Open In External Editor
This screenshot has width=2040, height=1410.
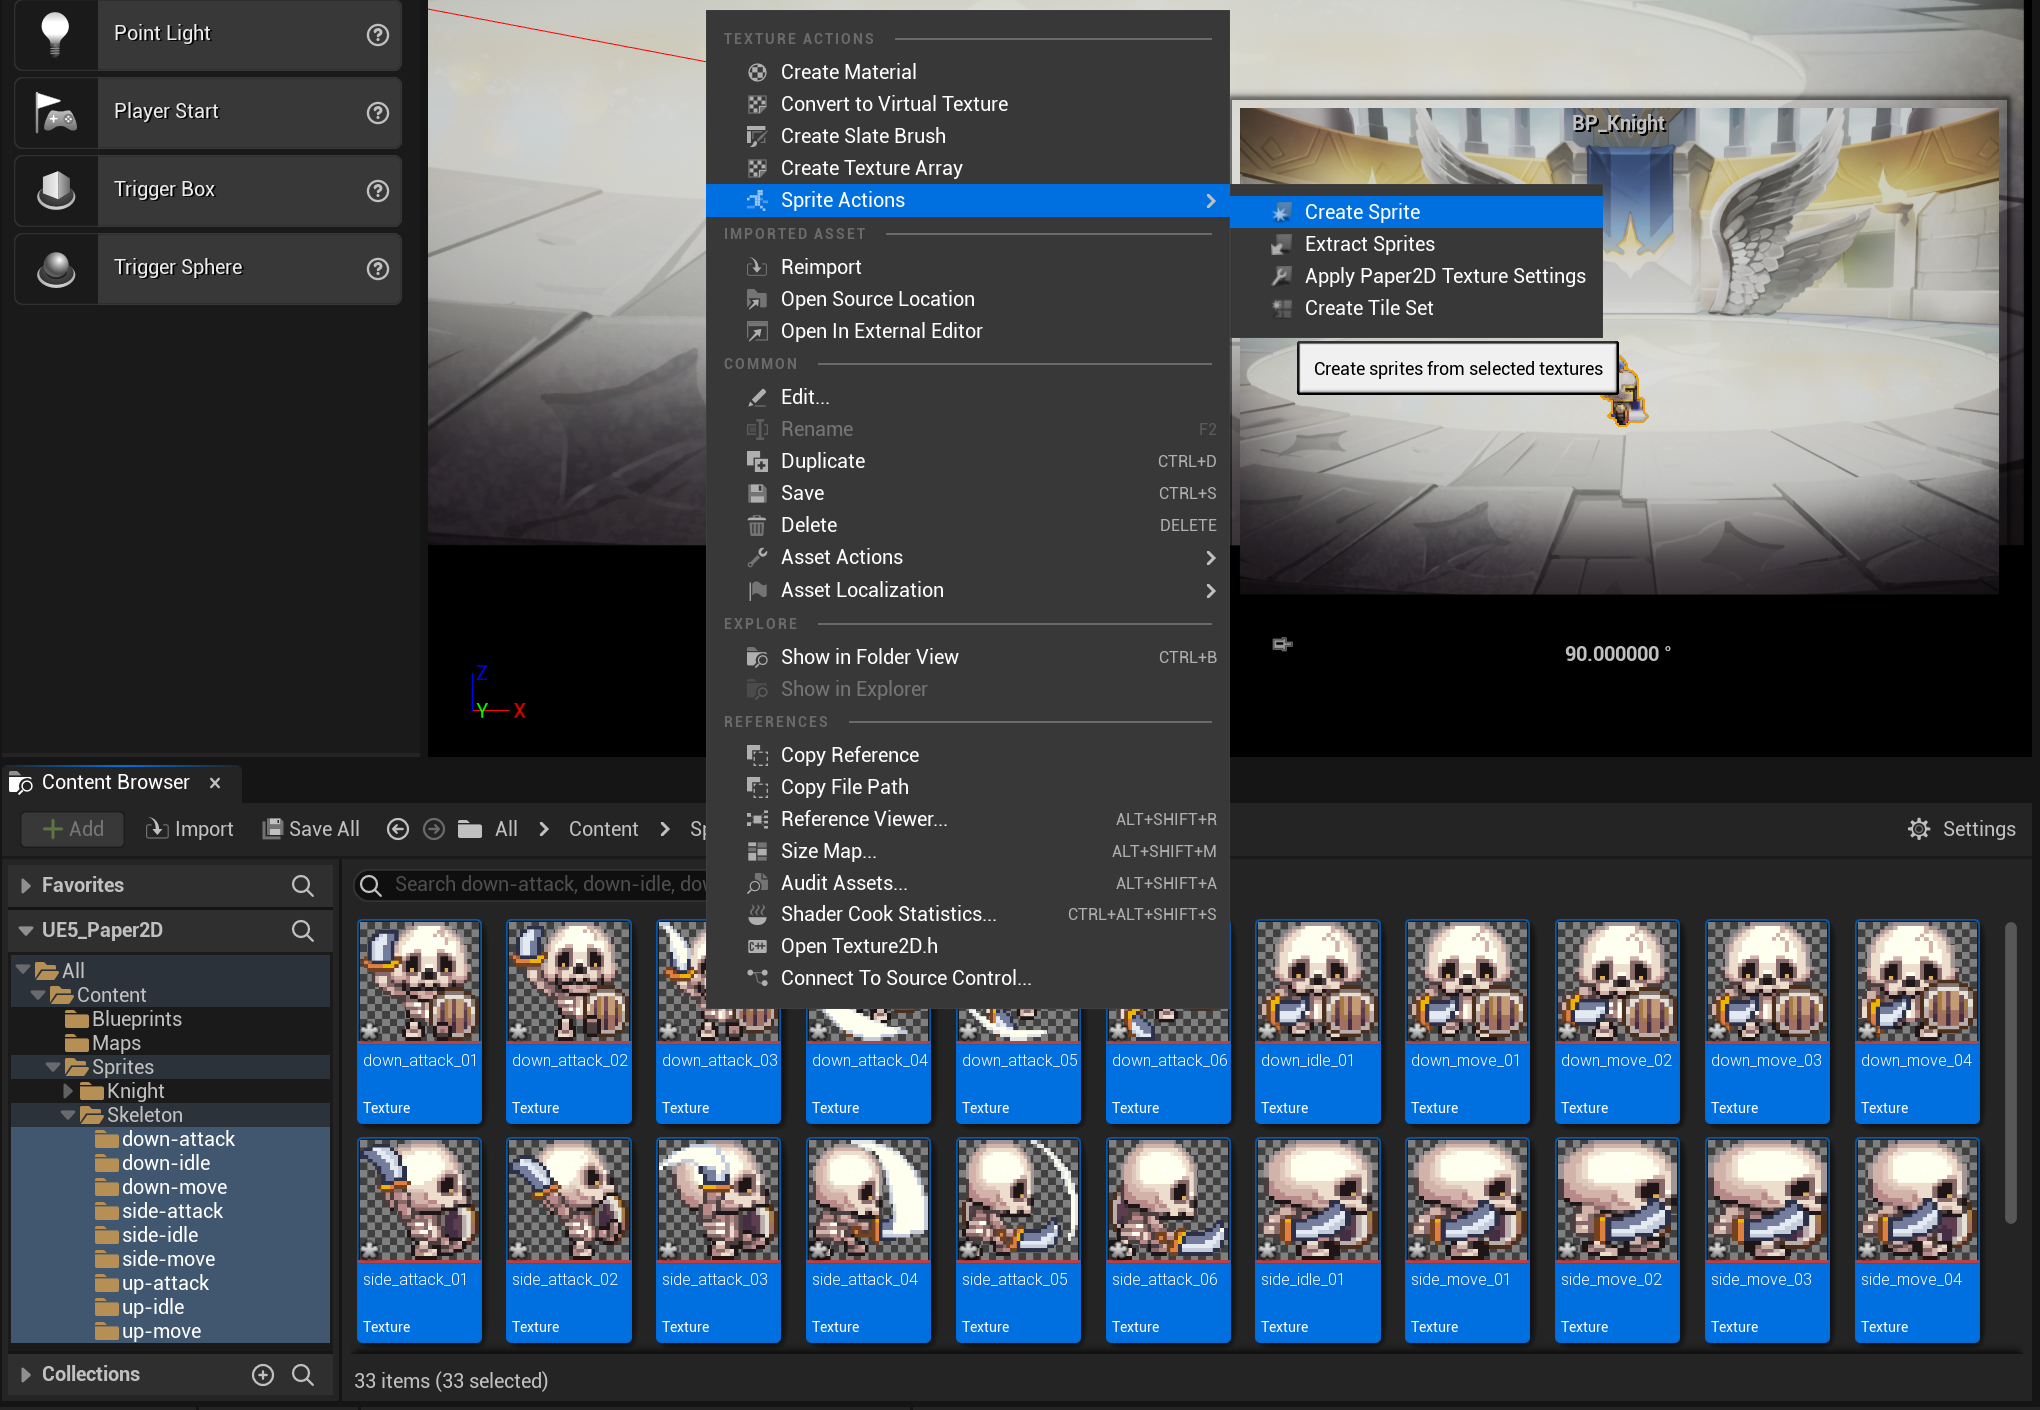coord(967,331)
